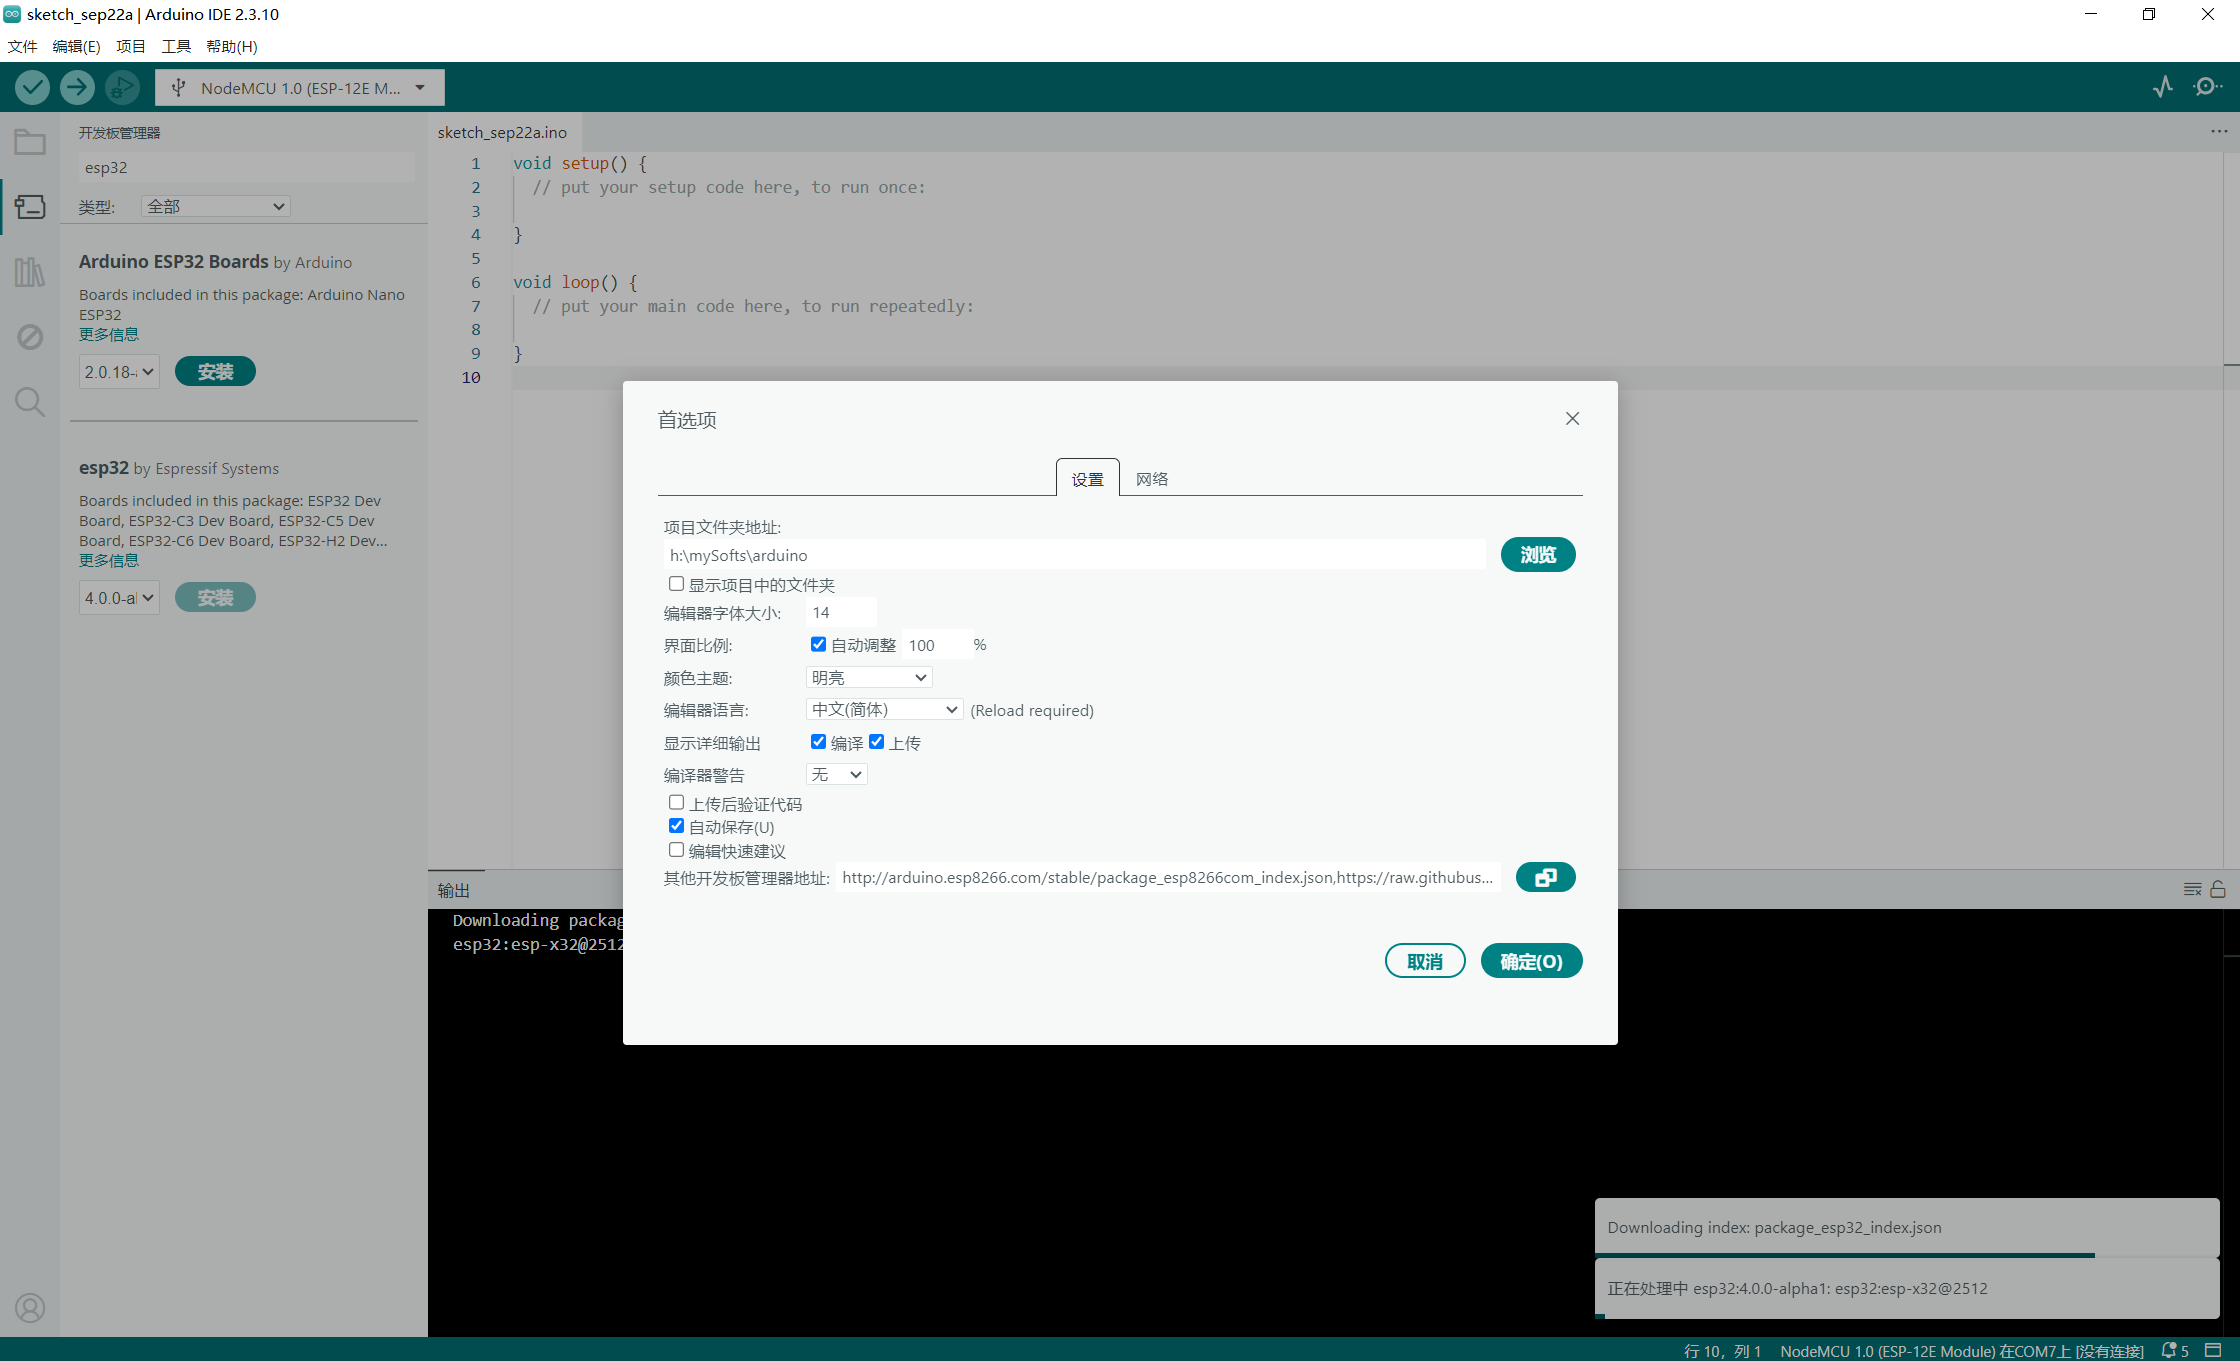Open the board selector dropdown
This screenshot has width=2240, height=1361.
[300, 88]
